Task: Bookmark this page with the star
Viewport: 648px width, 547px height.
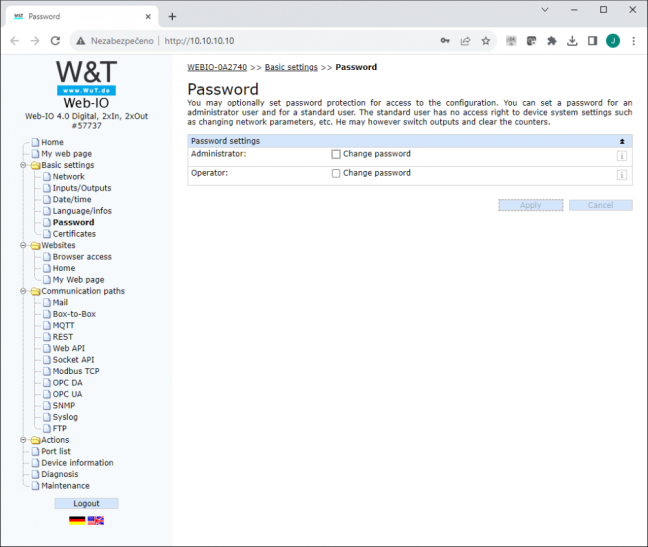Action: pos(486,41)
